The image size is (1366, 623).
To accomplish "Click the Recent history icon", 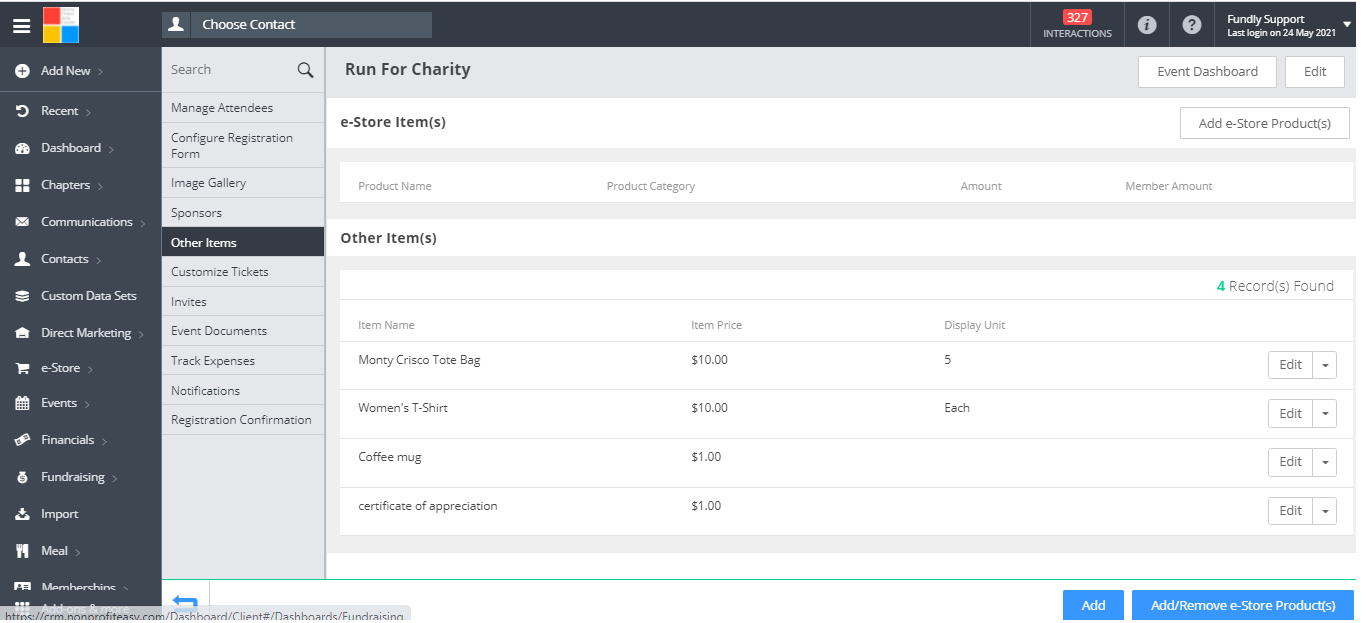I will [22, 111].
